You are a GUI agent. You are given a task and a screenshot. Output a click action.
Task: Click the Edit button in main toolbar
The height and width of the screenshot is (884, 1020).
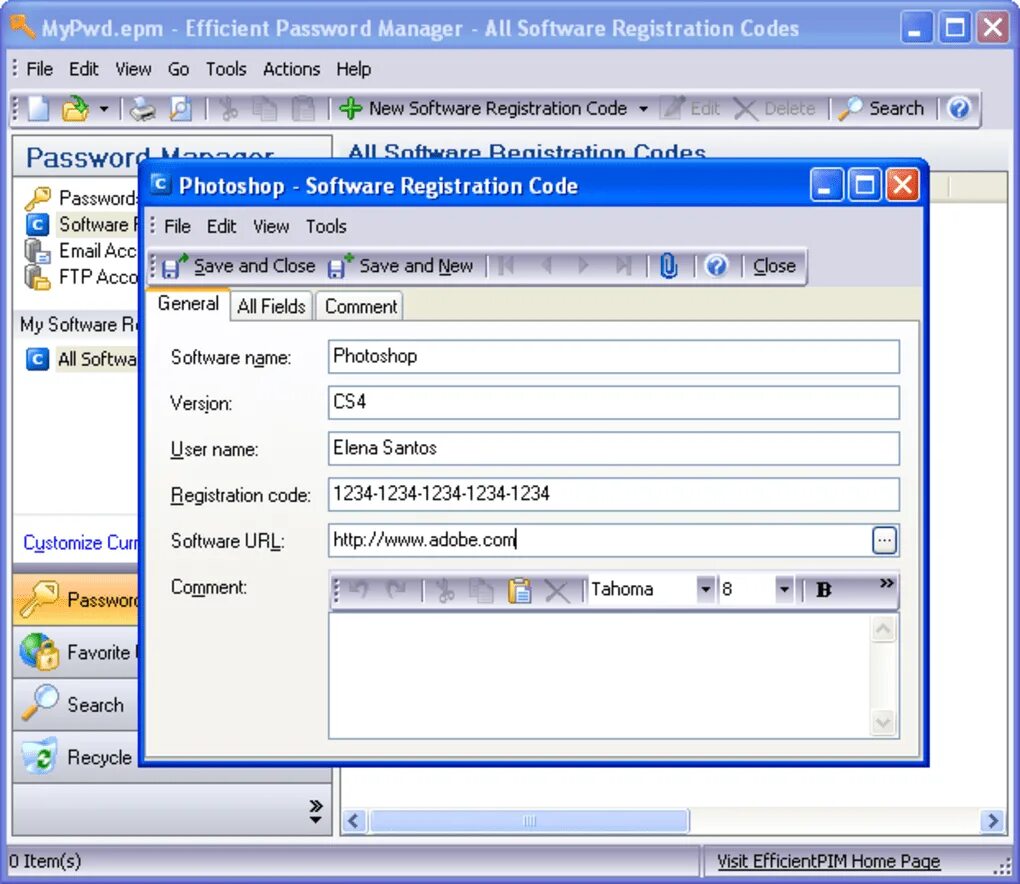pyautogui.click(x=690, y=109)
